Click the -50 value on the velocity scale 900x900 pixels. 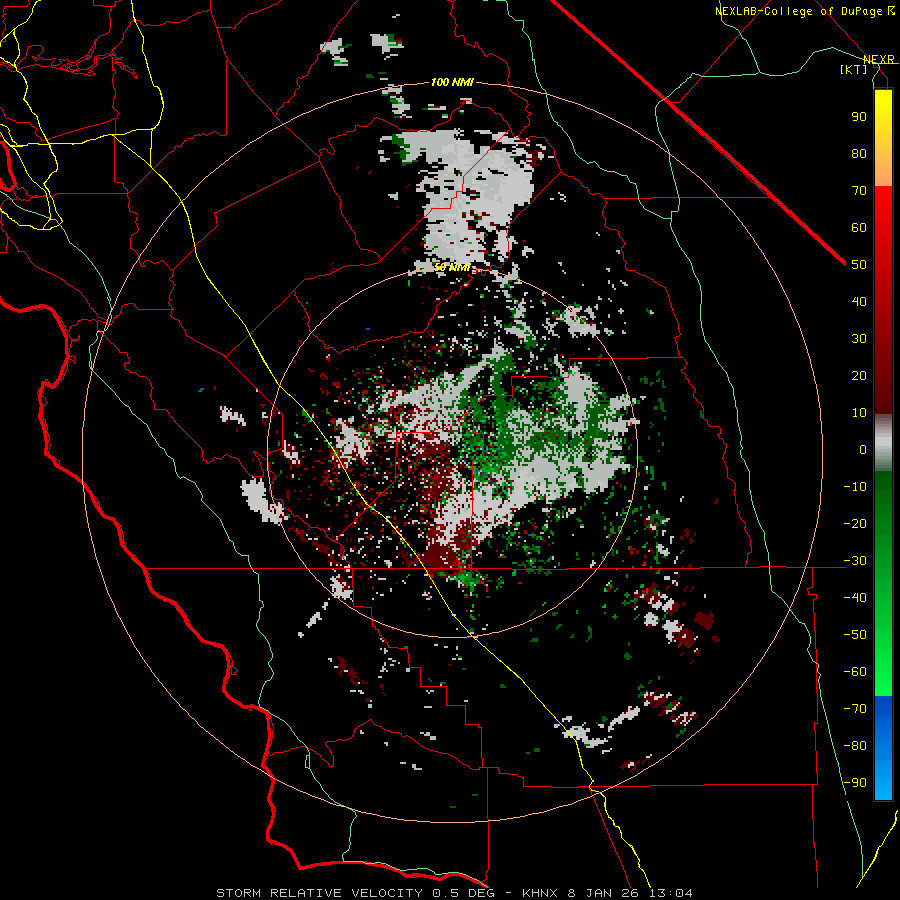[x=855, y=635]
